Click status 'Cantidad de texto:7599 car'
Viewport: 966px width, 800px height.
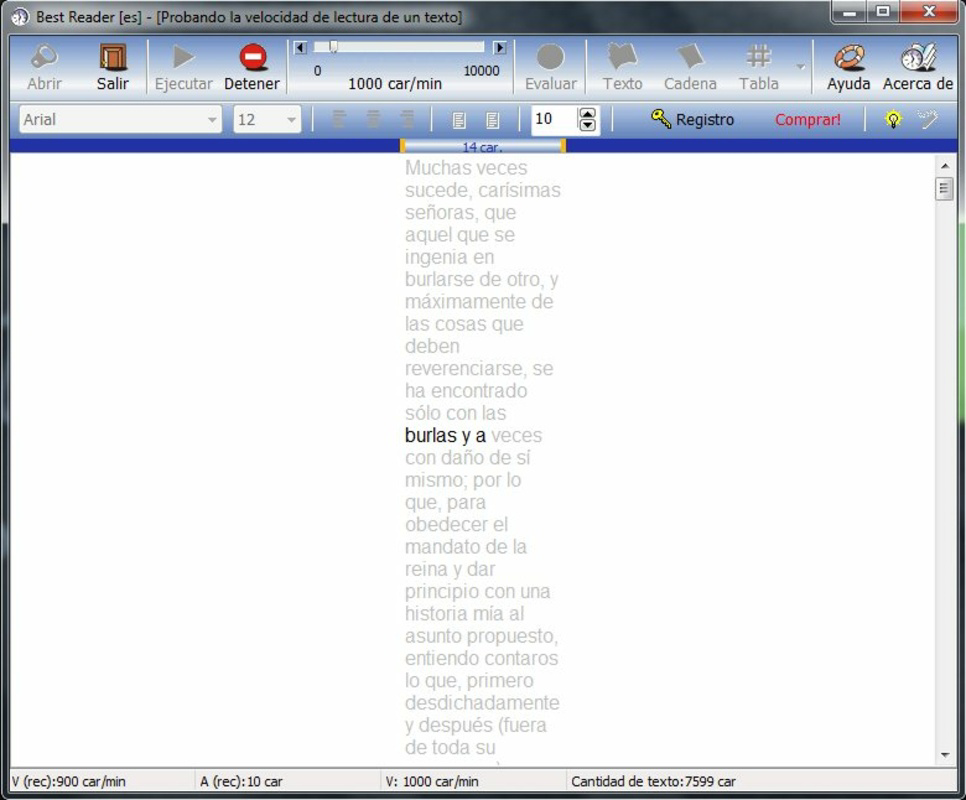653,782
